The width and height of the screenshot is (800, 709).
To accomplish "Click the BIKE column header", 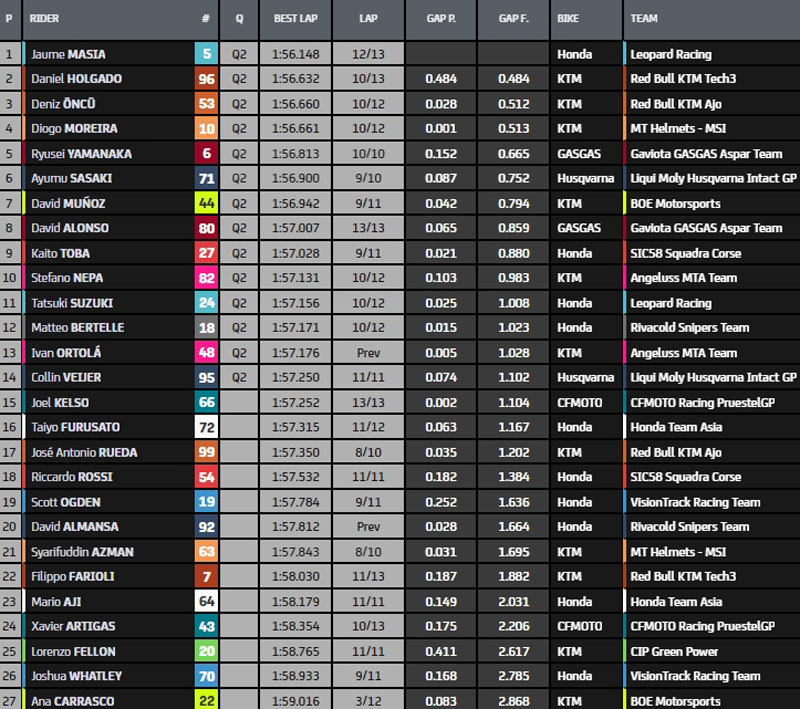I will (568, 19).
